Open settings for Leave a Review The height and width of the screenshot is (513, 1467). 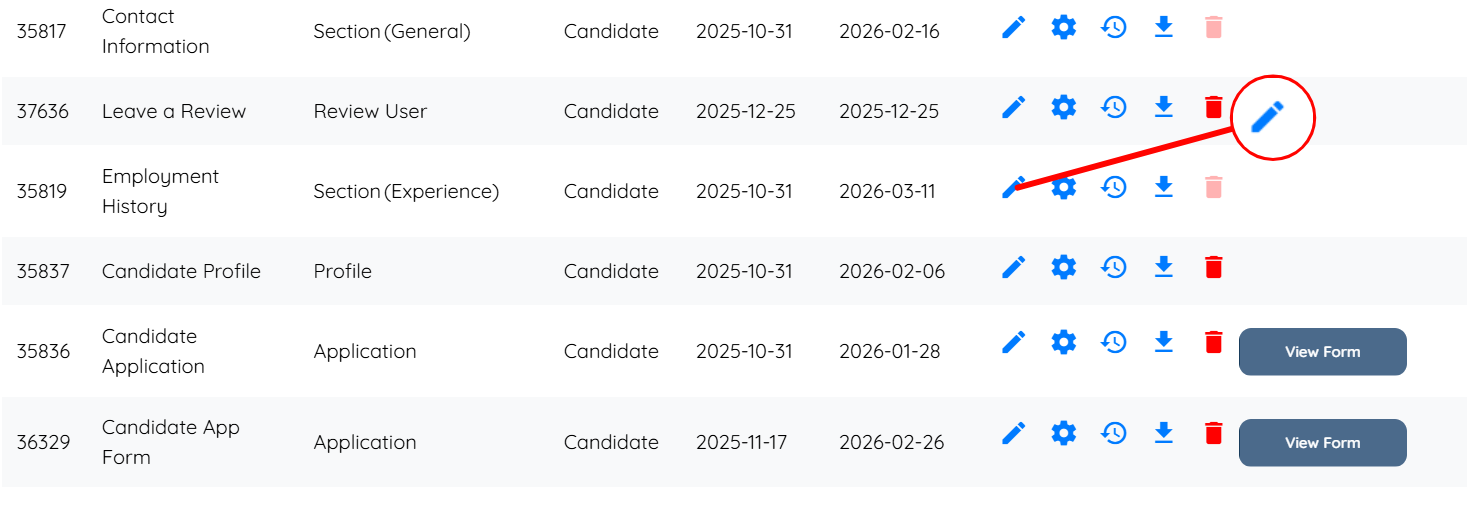[x=1063, y=107]
